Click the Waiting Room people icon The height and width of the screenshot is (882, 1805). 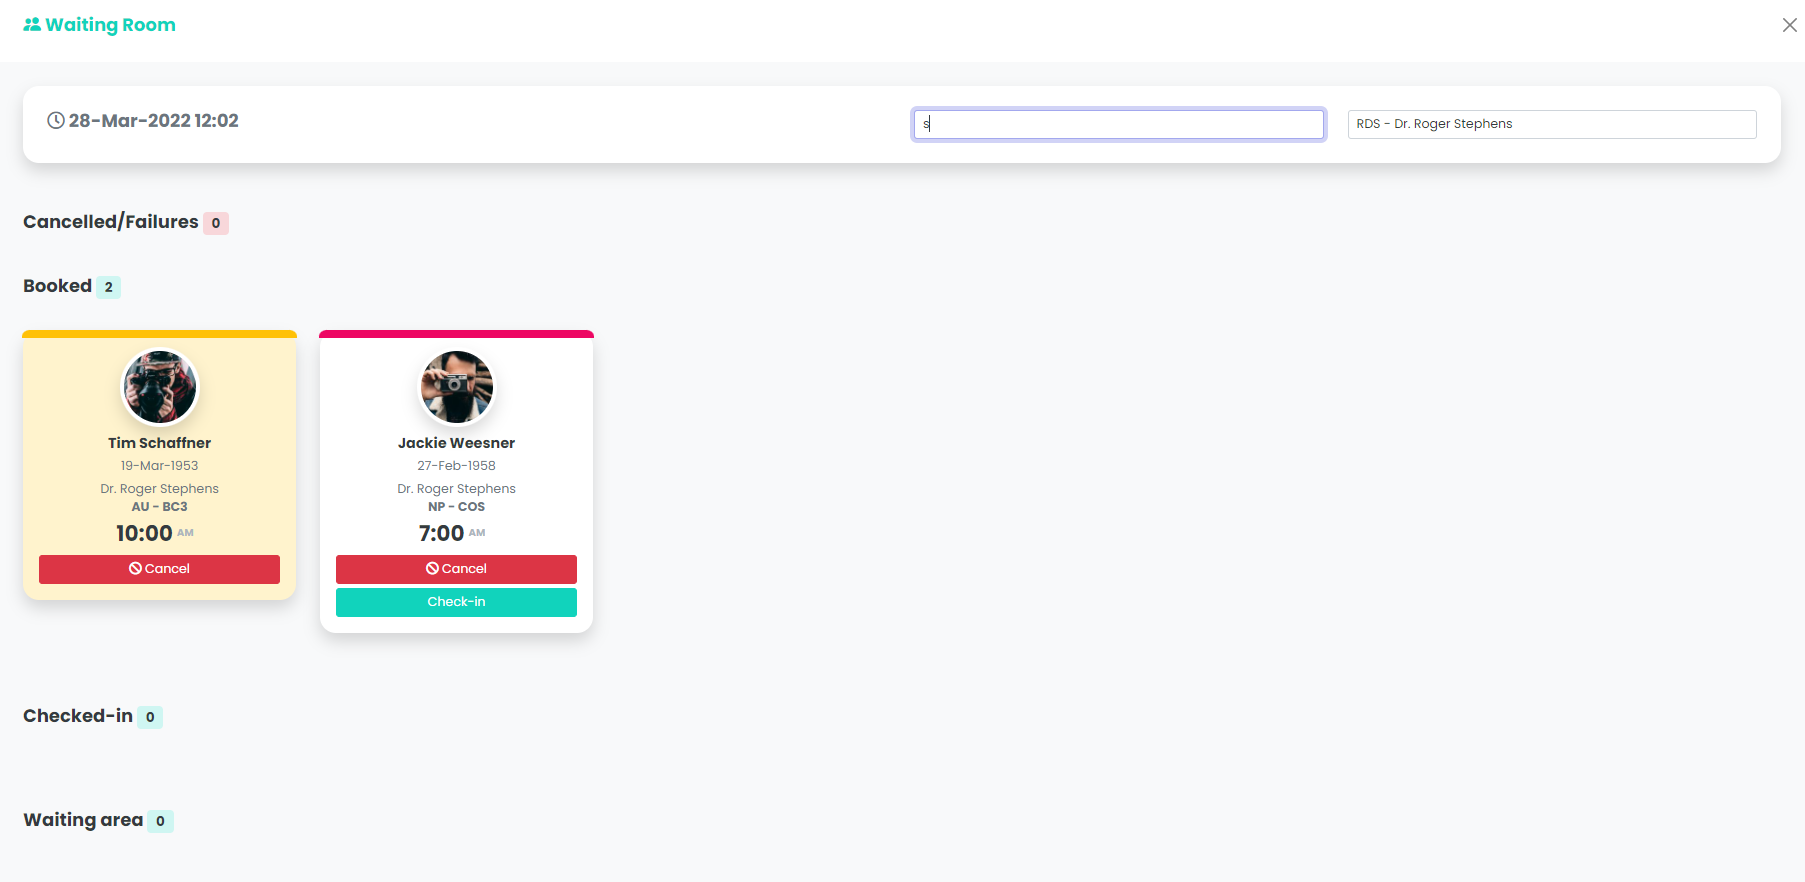pos(32,25)
